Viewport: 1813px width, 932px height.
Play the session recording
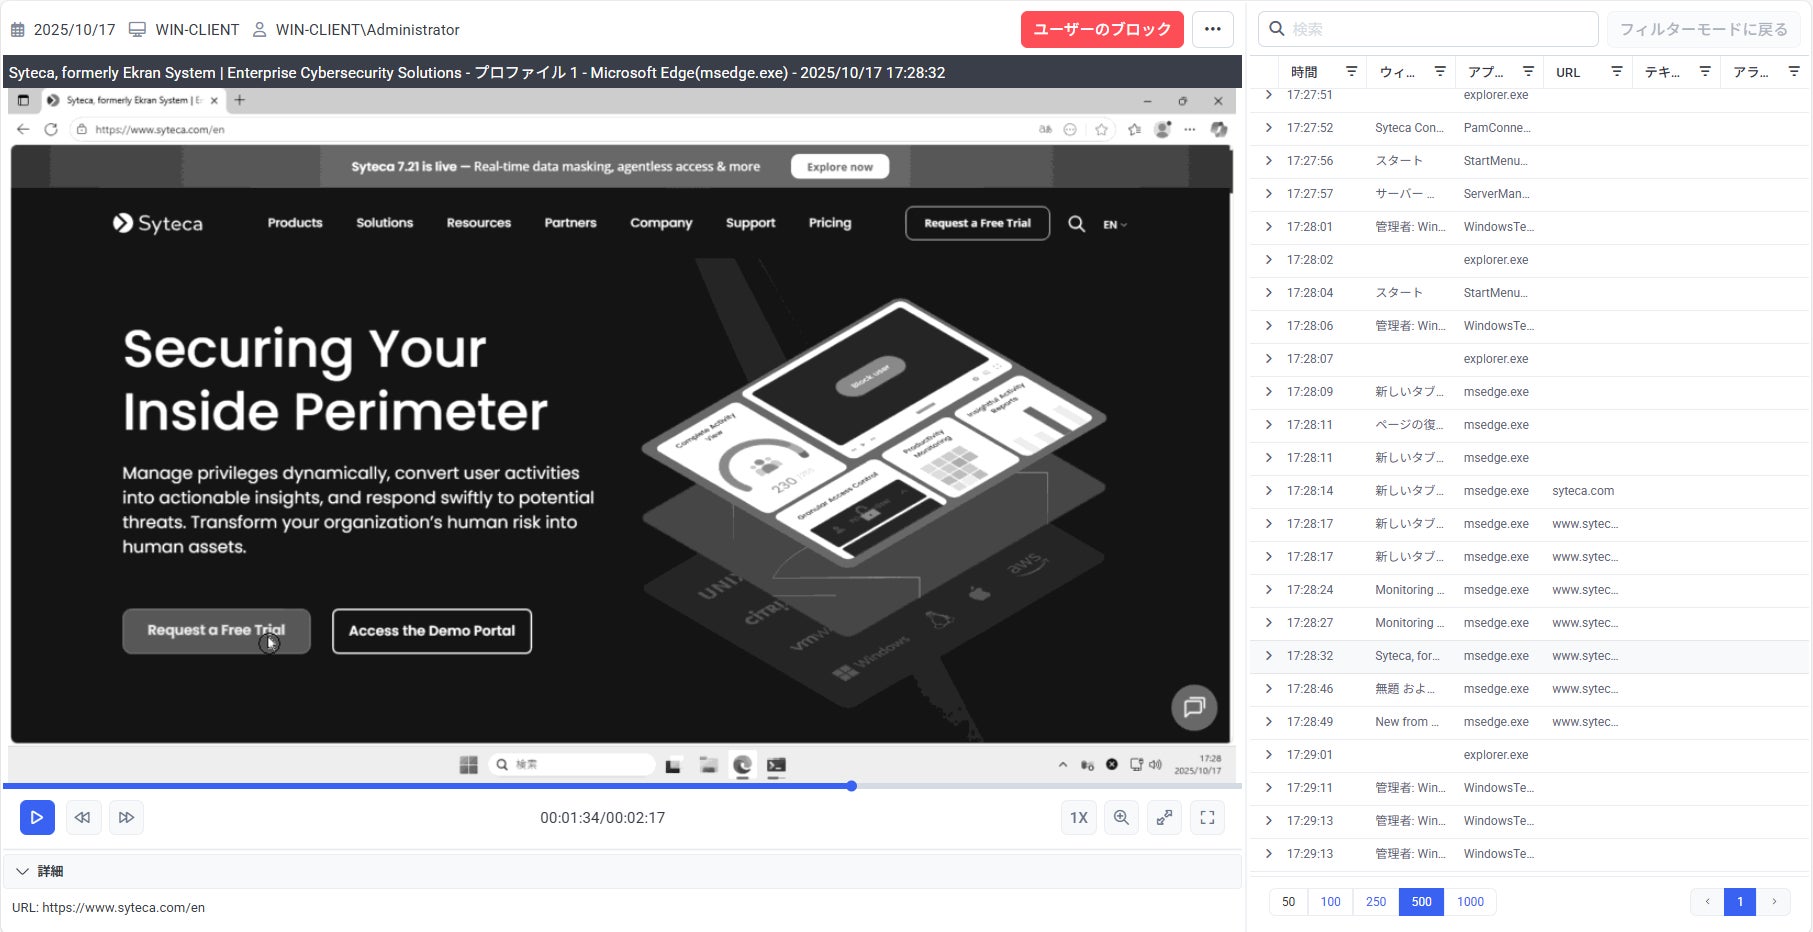click(x=37, y=817)
